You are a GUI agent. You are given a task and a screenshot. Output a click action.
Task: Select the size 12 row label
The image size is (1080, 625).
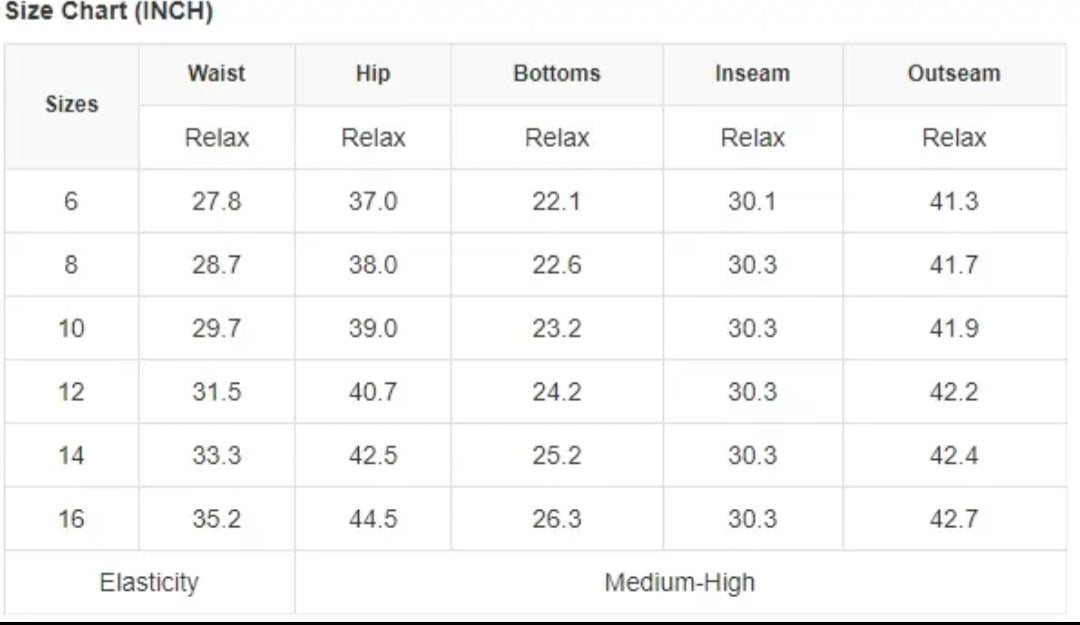point(71,392)
